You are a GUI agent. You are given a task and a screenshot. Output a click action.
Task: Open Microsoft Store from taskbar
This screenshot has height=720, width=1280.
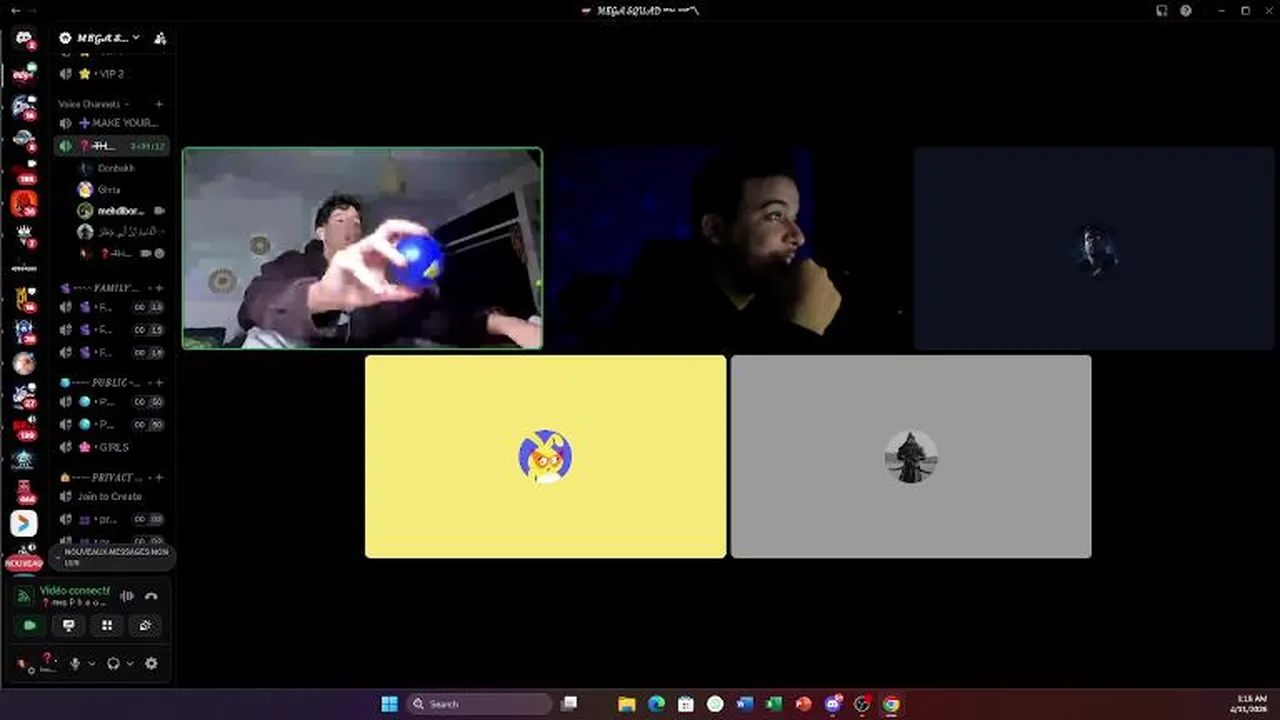[685, 704]
